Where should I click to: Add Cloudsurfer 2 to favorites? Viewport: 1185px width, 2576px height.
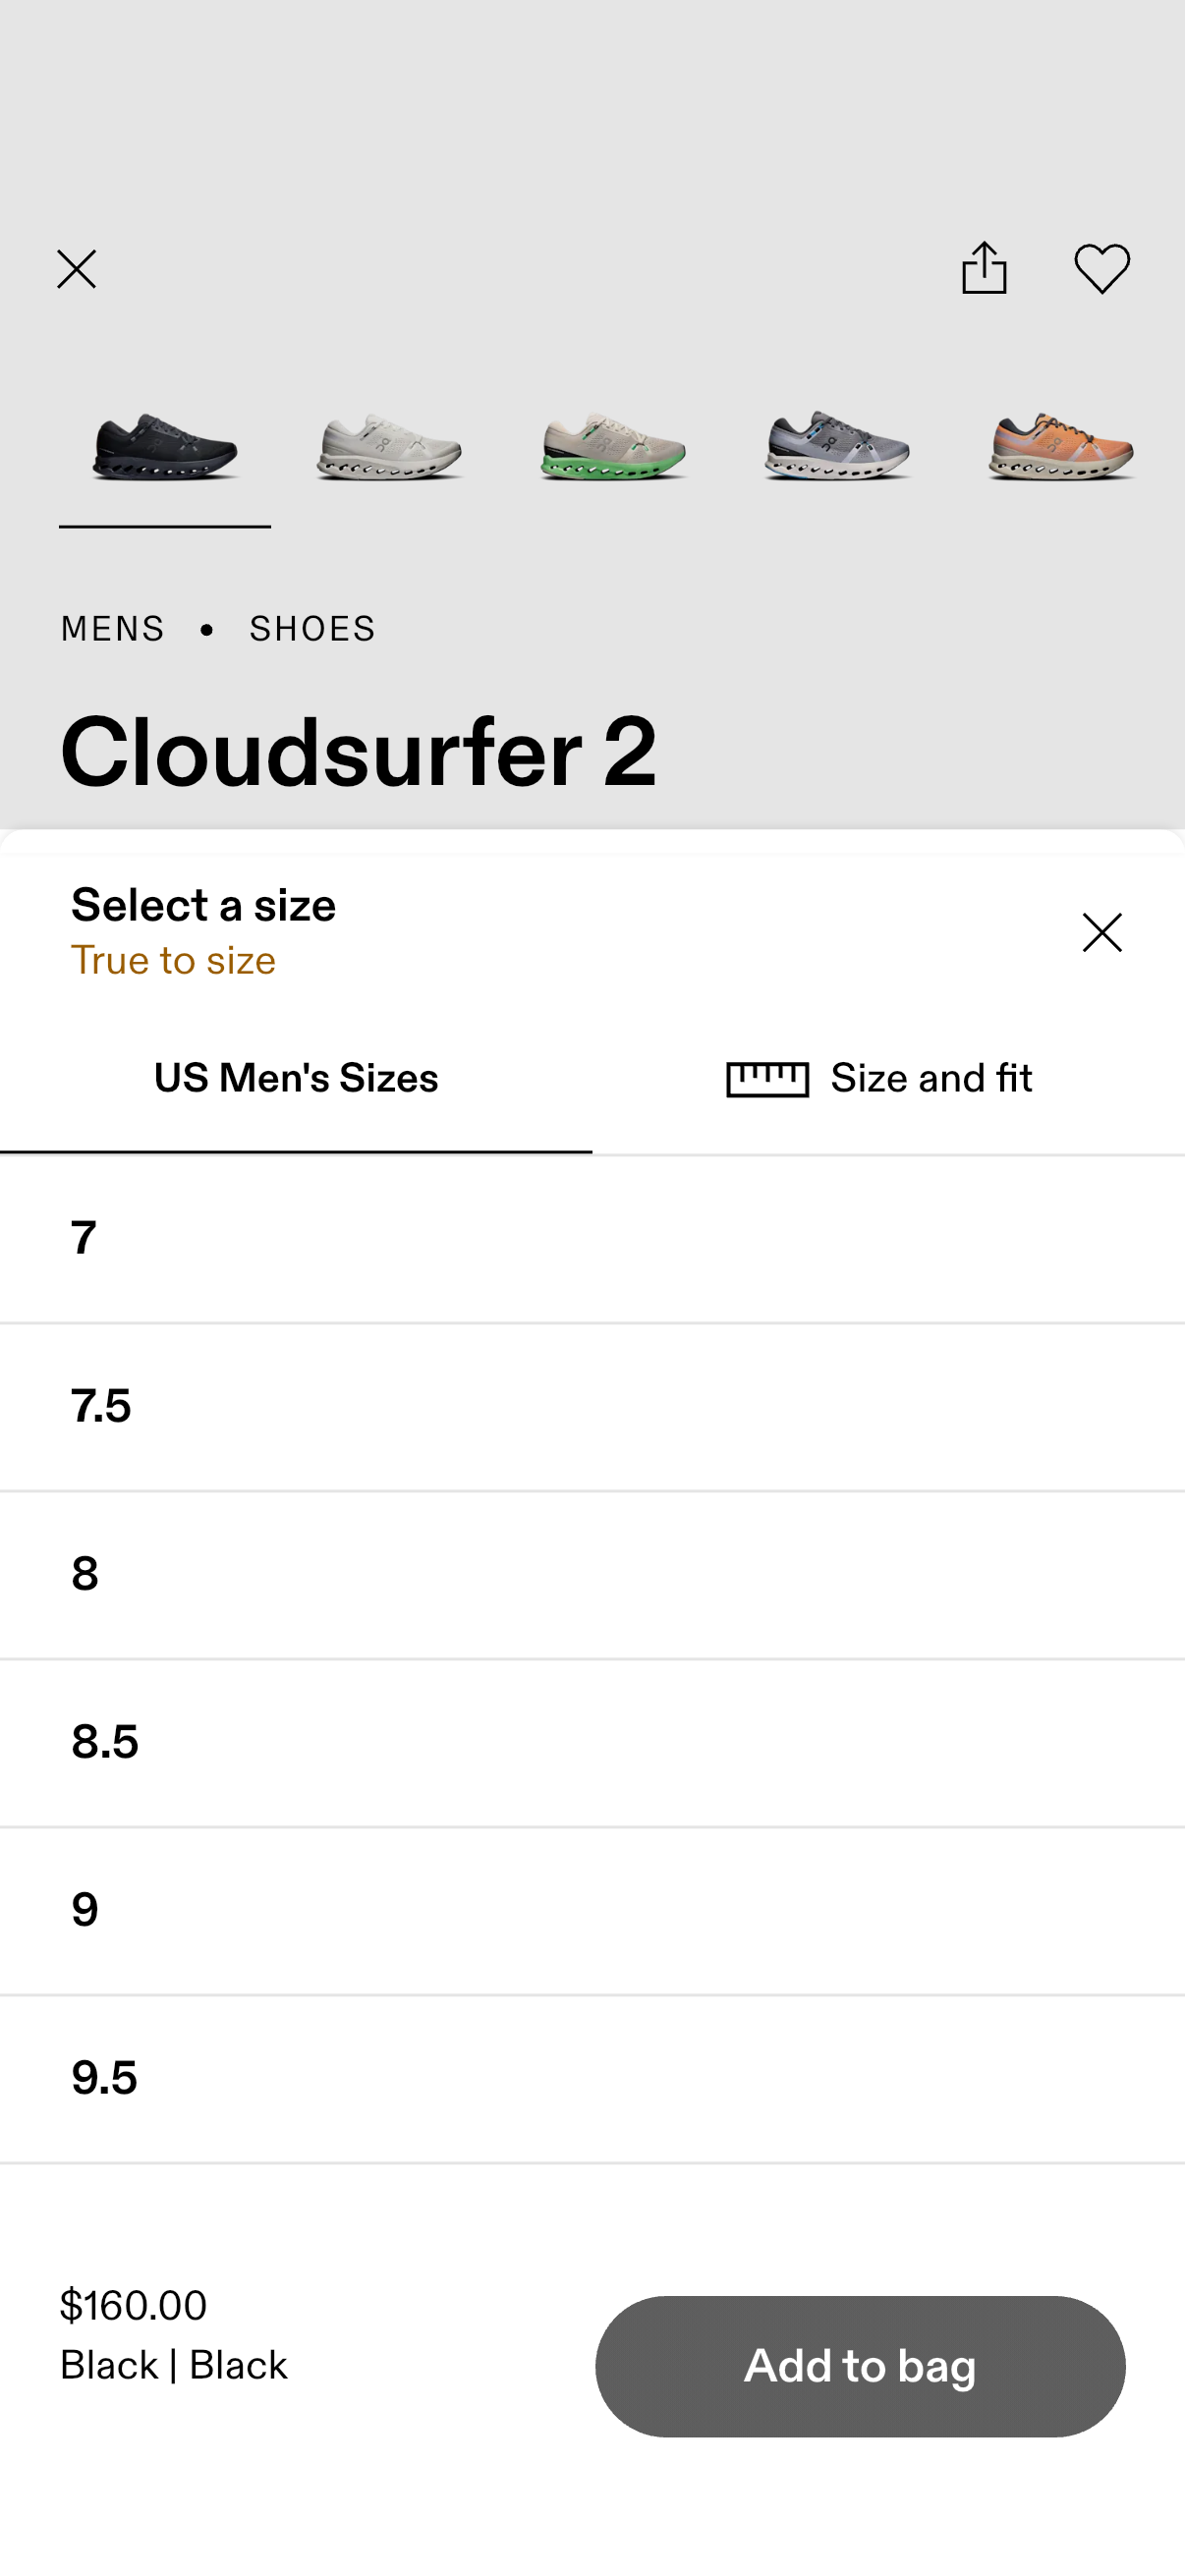pos(1103,269)
